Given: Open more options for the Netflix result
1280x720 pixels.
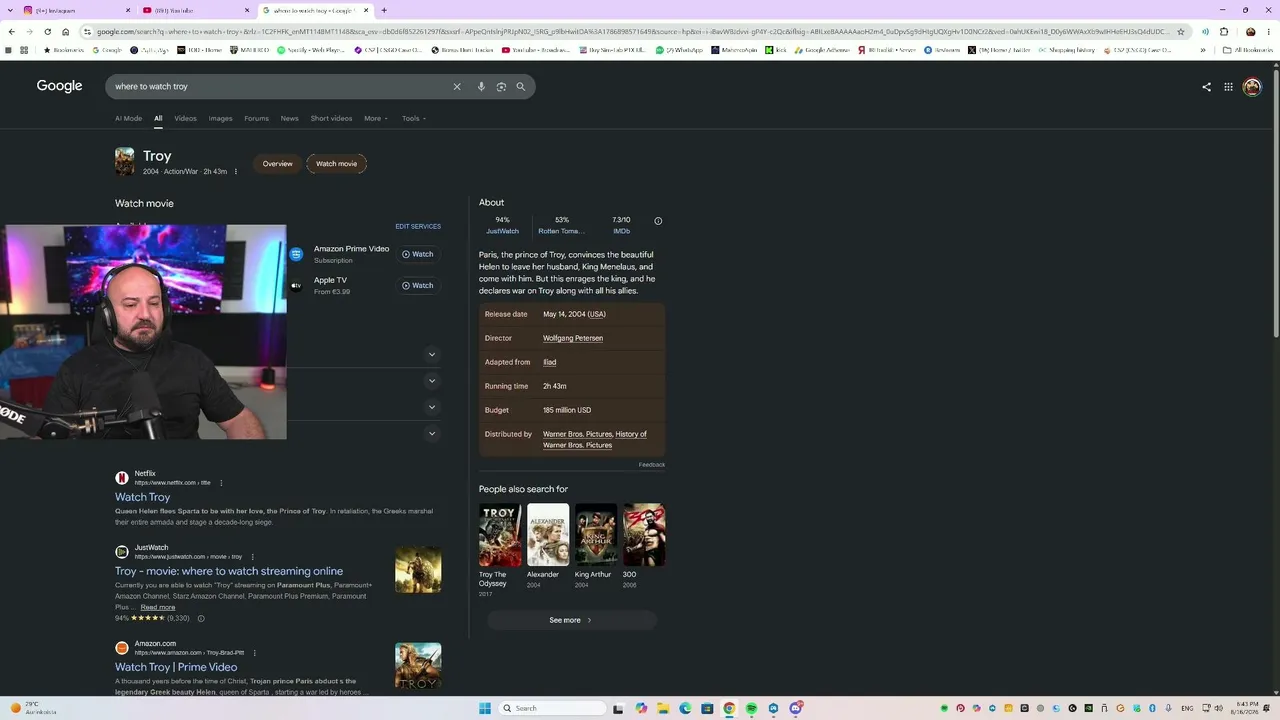Looking at the screenshot, I should (x=221, y=483).
